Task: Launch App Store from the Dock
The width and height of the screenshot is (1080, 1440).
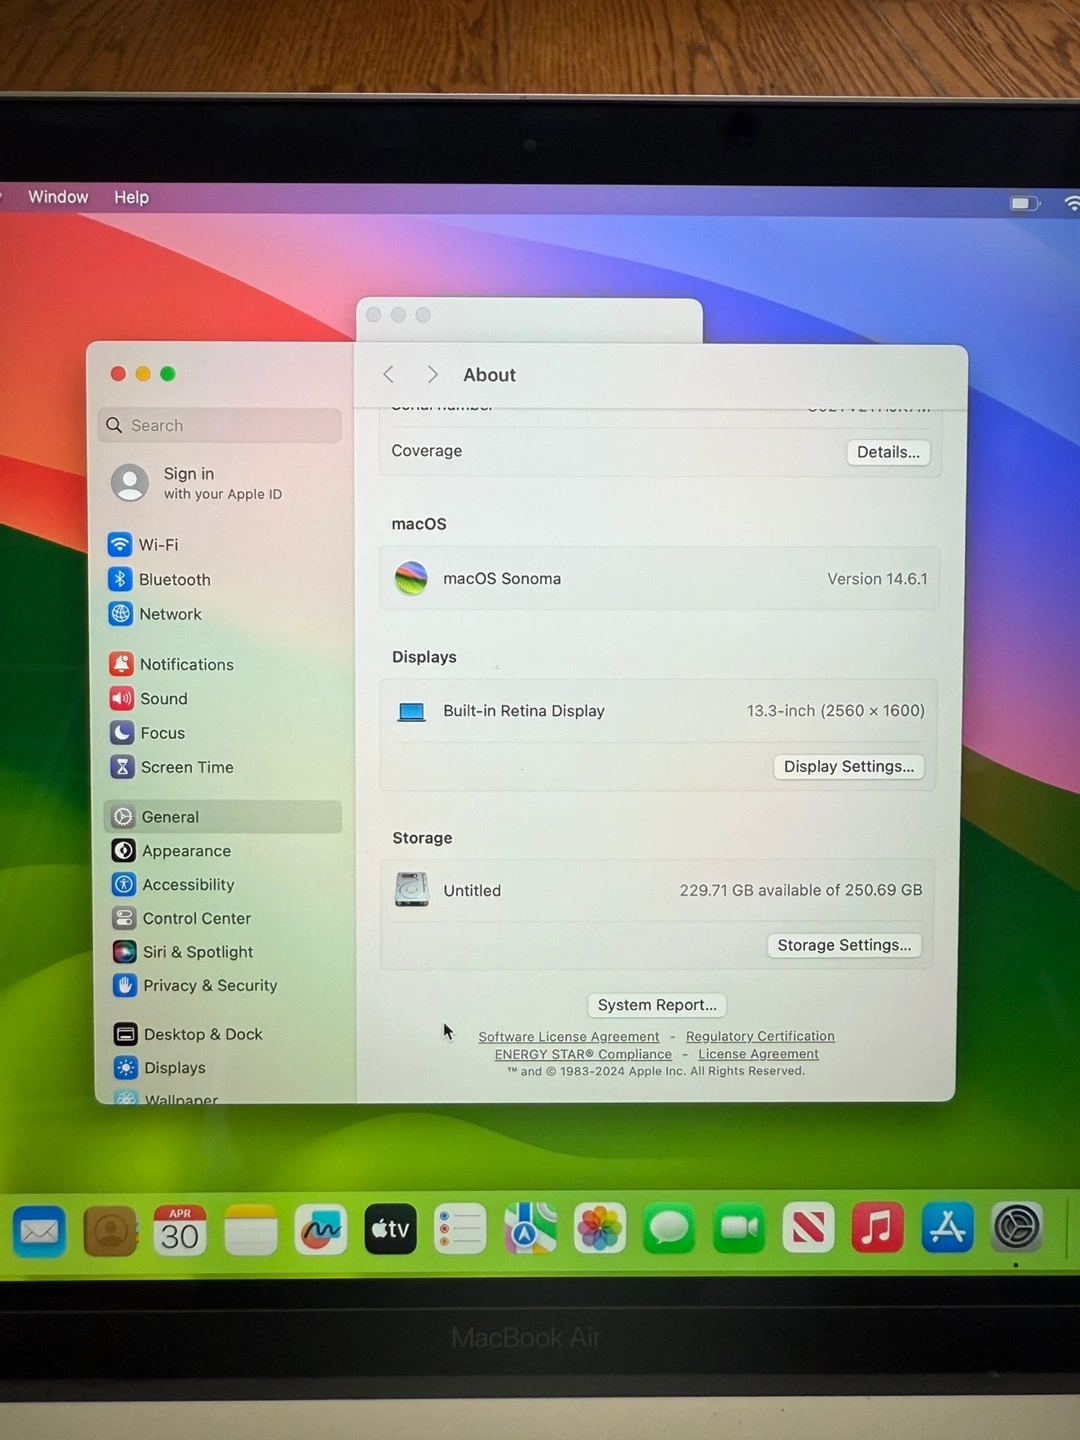Action: pyautogui.click(x=947, y=1227)
